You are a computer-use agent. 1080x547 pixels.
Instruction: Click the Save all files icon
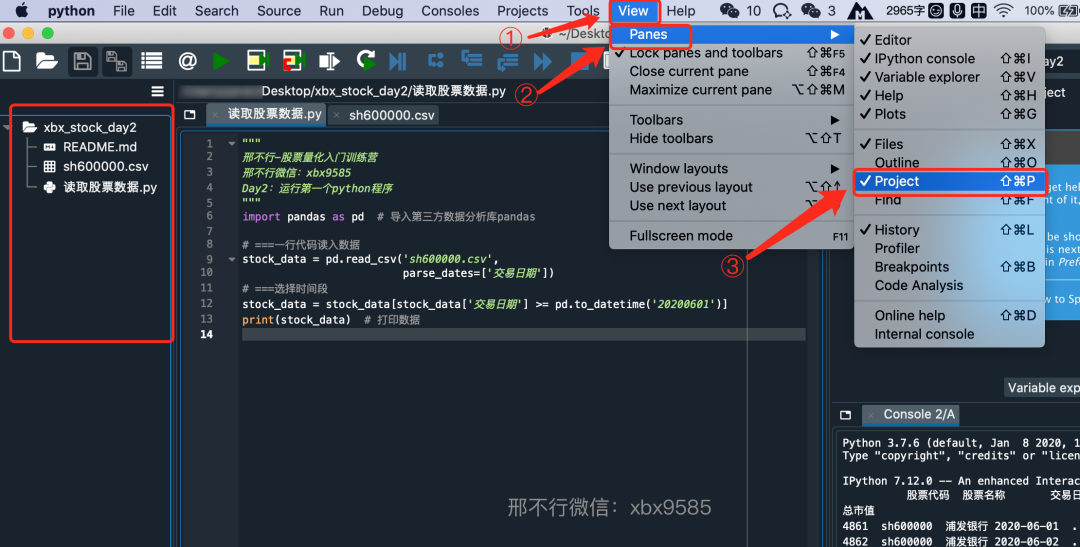(x=116, y=61)
